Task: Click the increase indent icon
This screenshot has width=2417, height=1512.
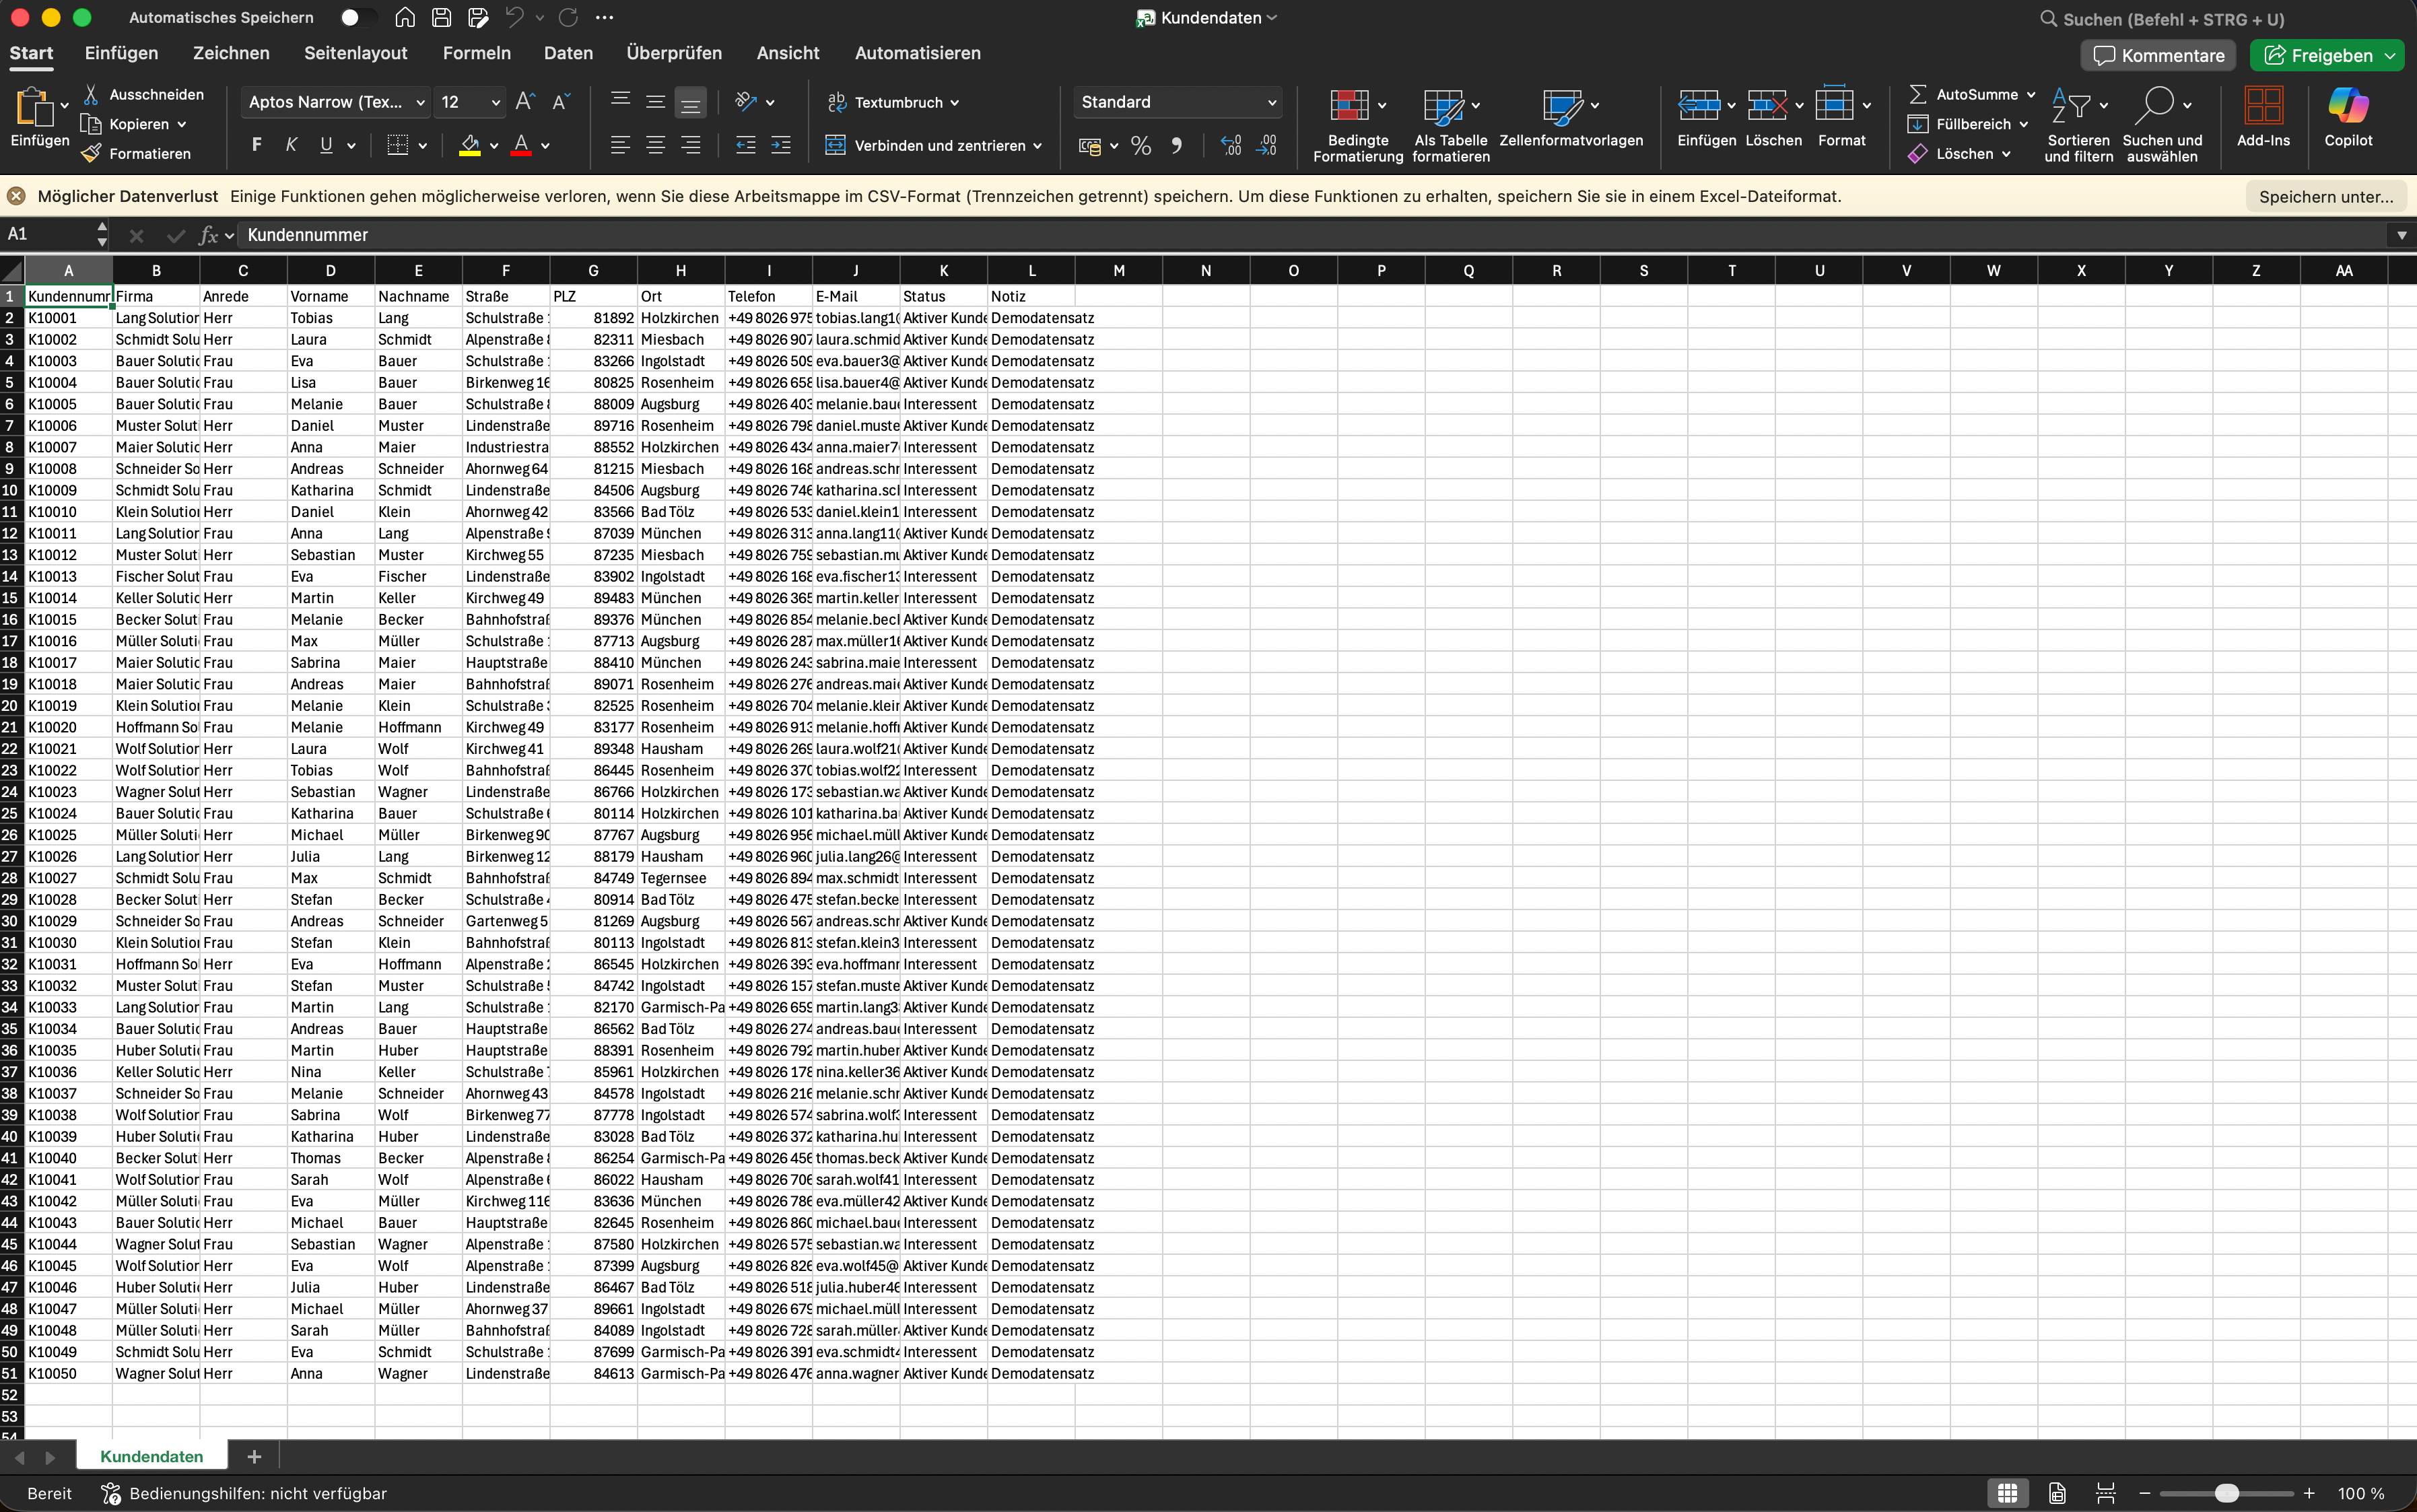Action: (x=781, y=145)
